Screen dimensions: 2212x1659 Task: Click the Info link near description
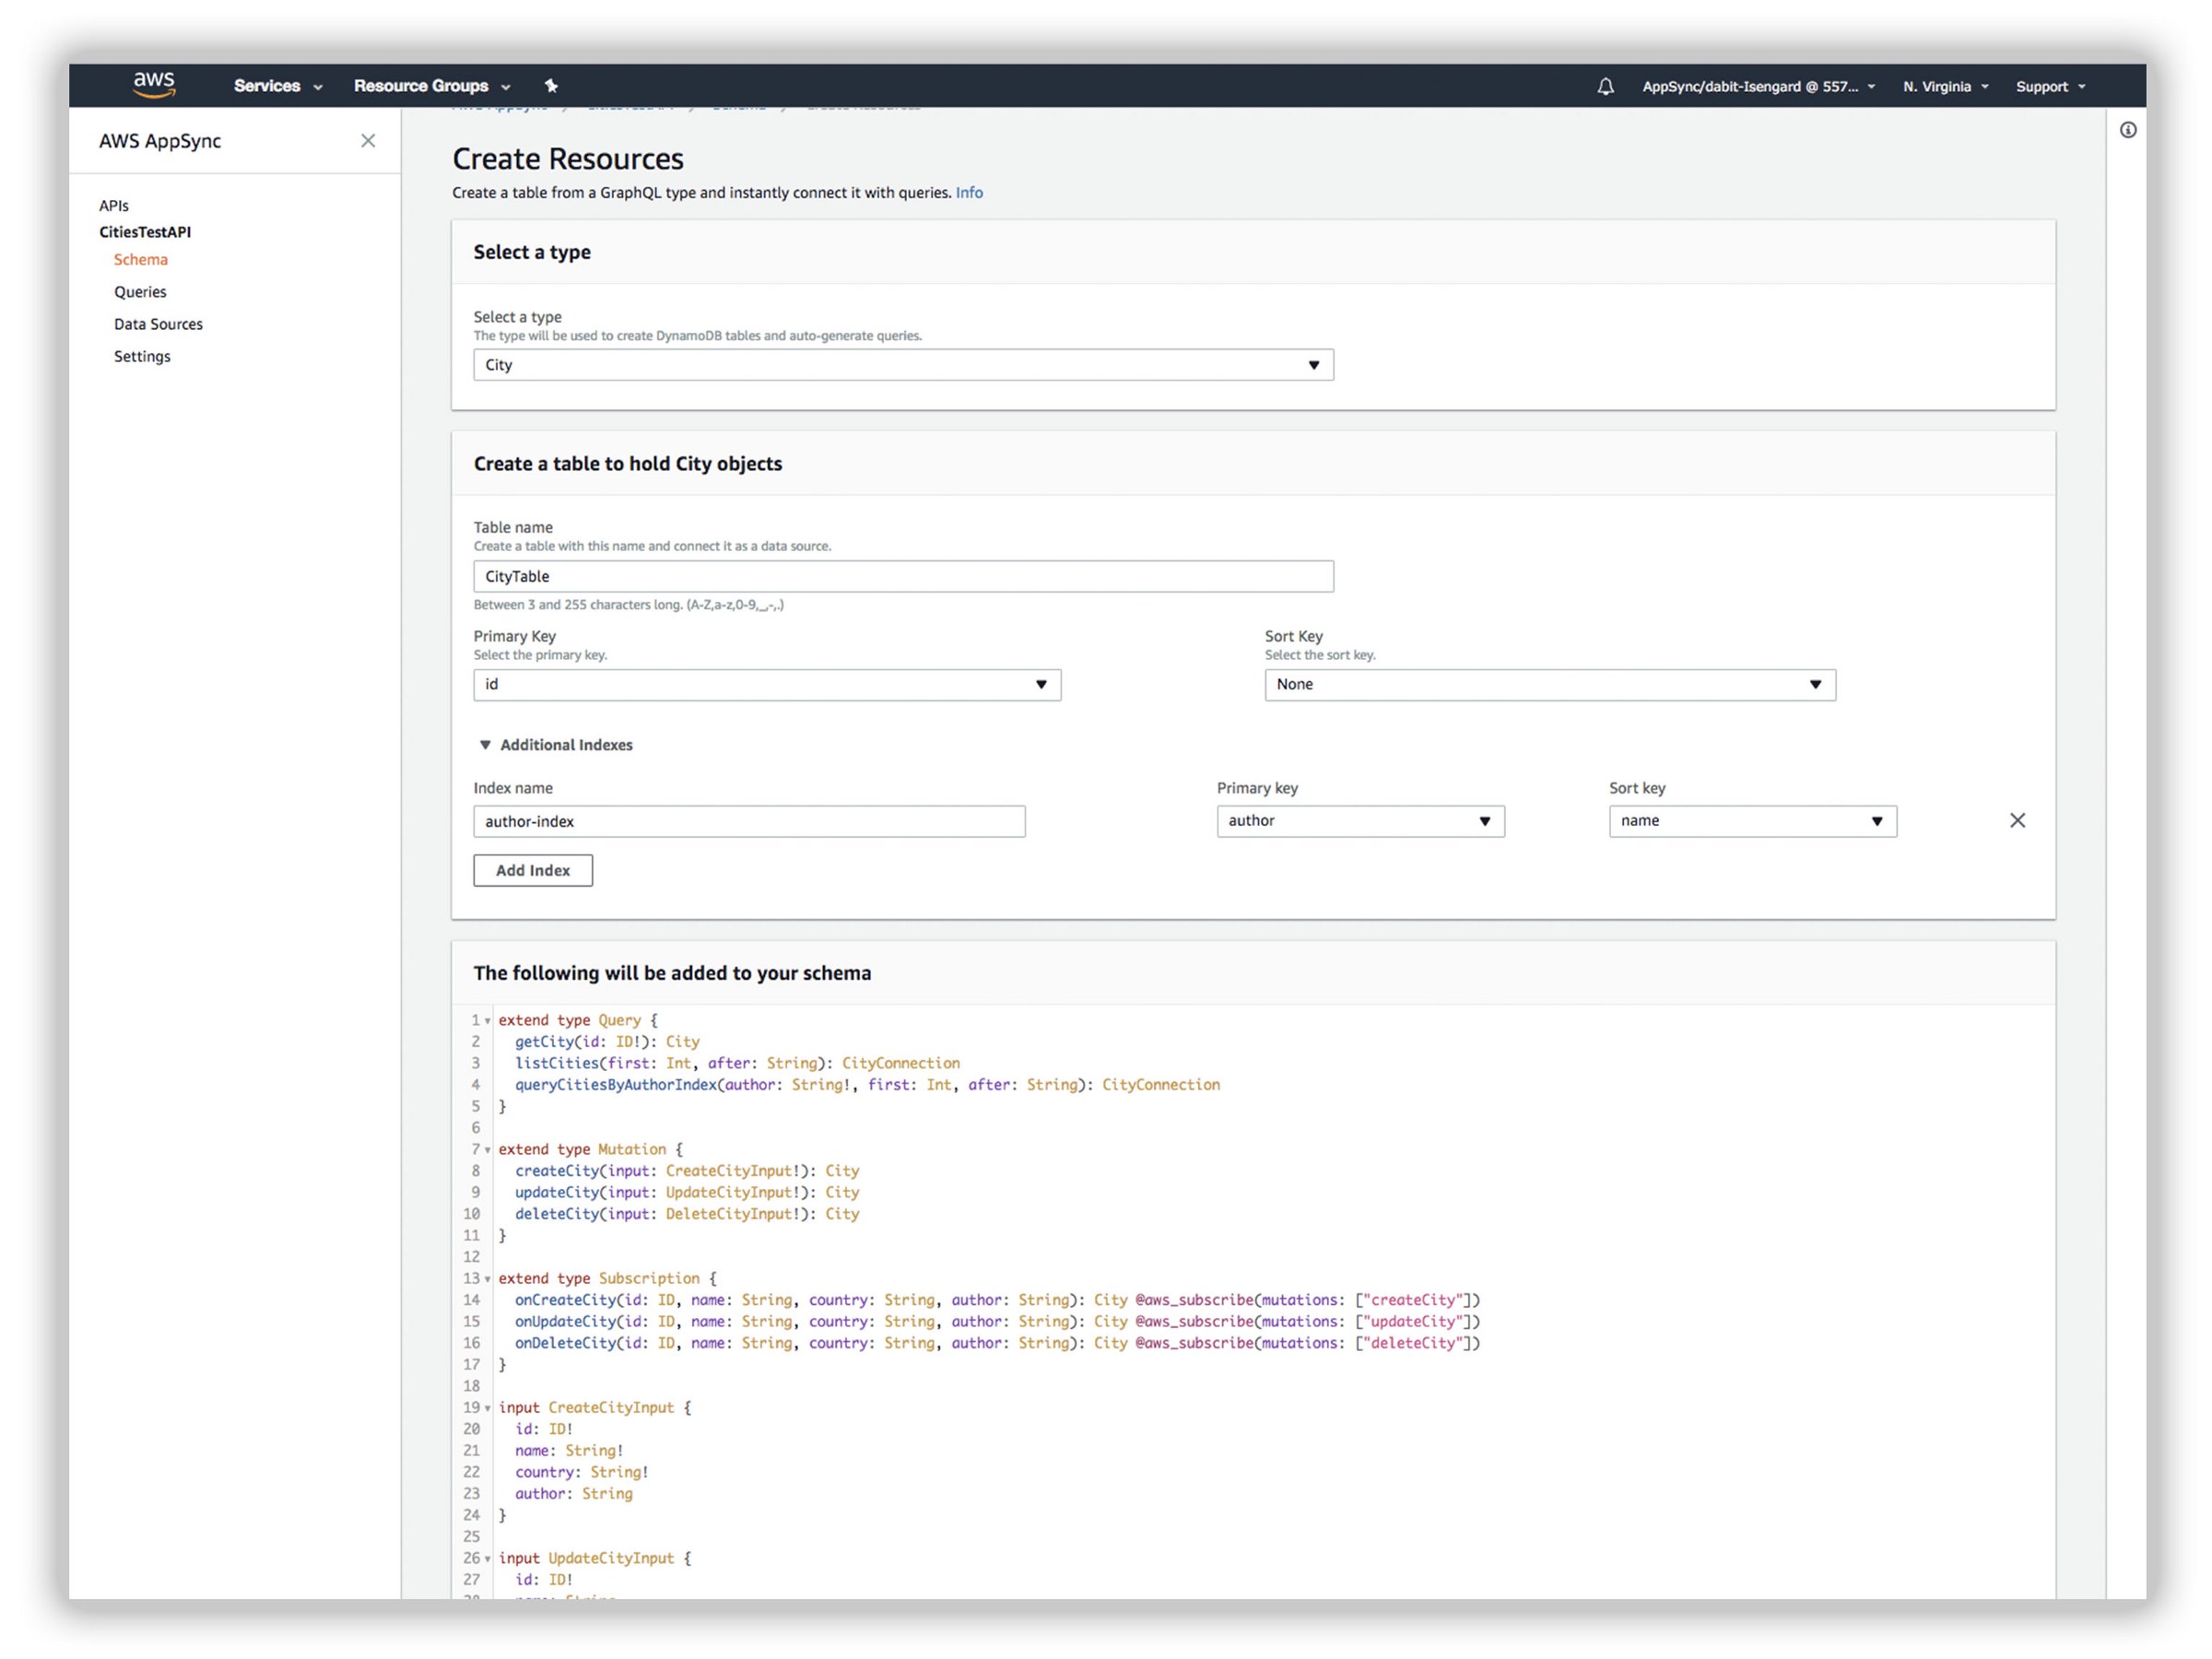(968, 193)
